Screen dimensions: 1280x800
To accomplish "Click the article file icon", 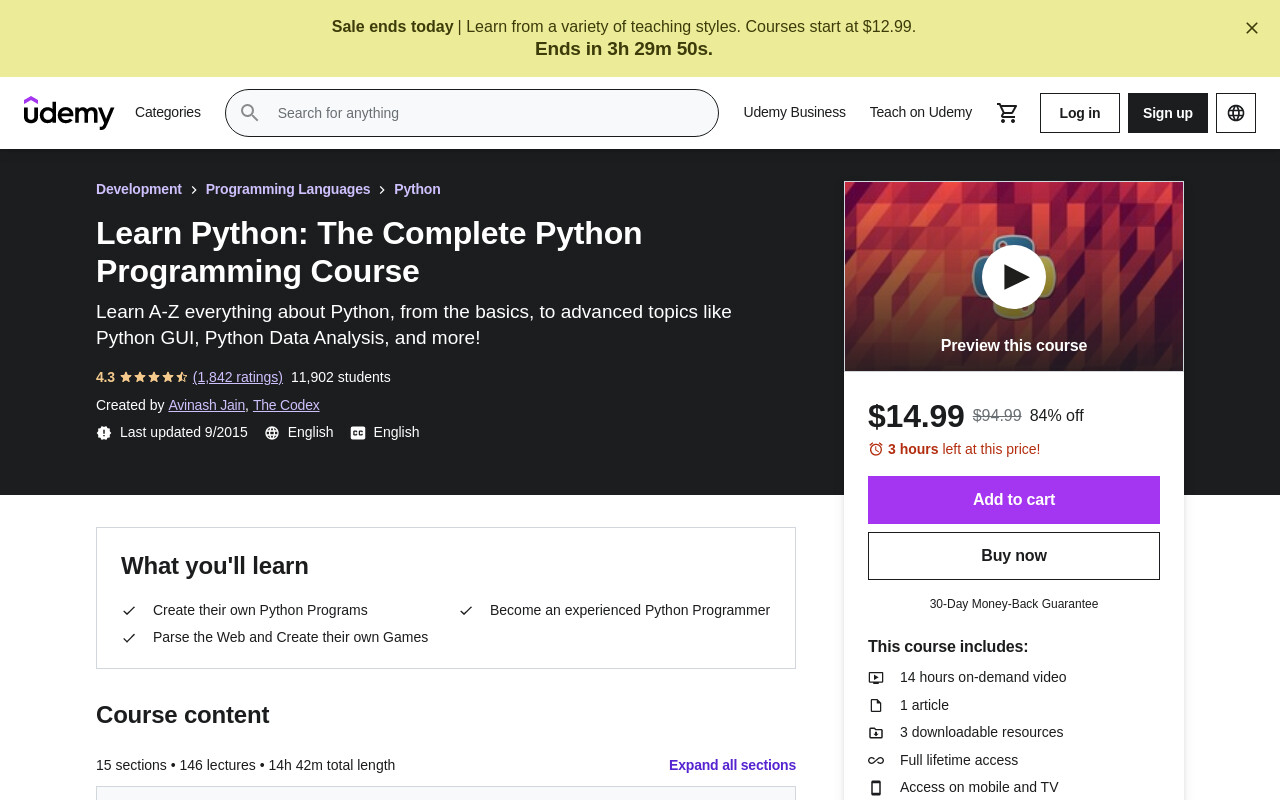I will (876, 705).
